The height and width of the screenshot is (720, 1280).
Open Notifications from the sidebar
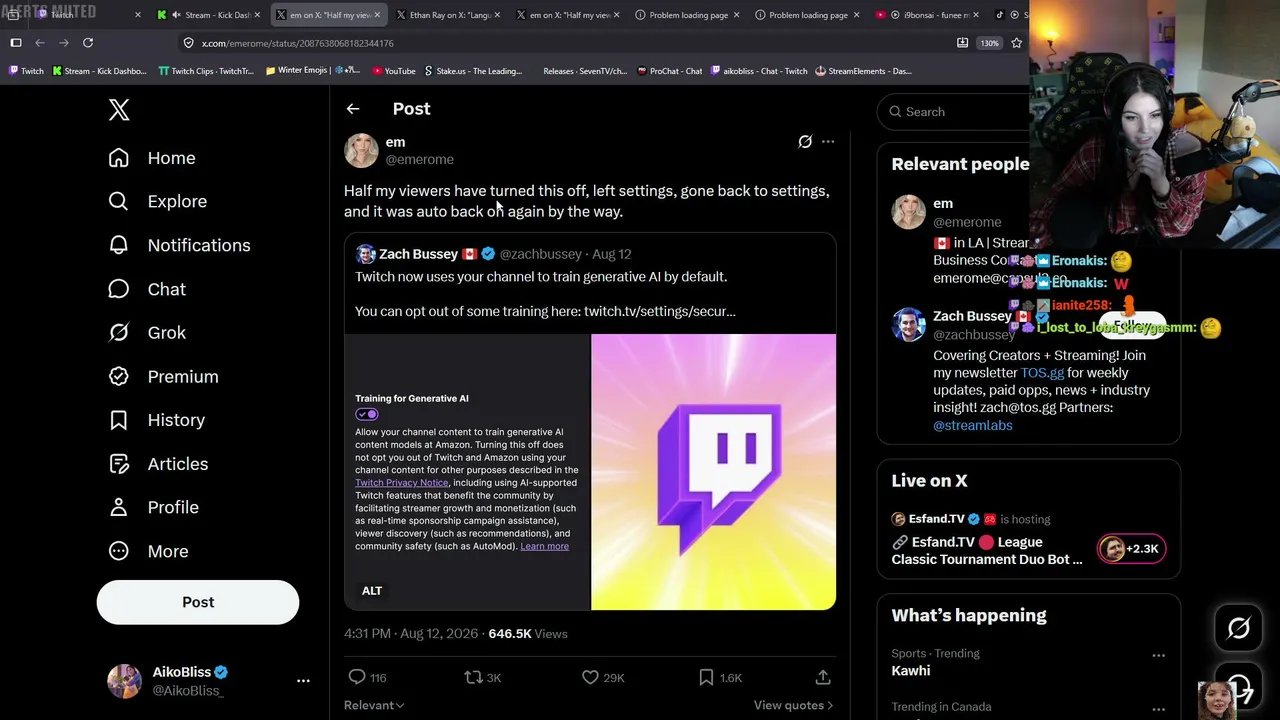179,245
